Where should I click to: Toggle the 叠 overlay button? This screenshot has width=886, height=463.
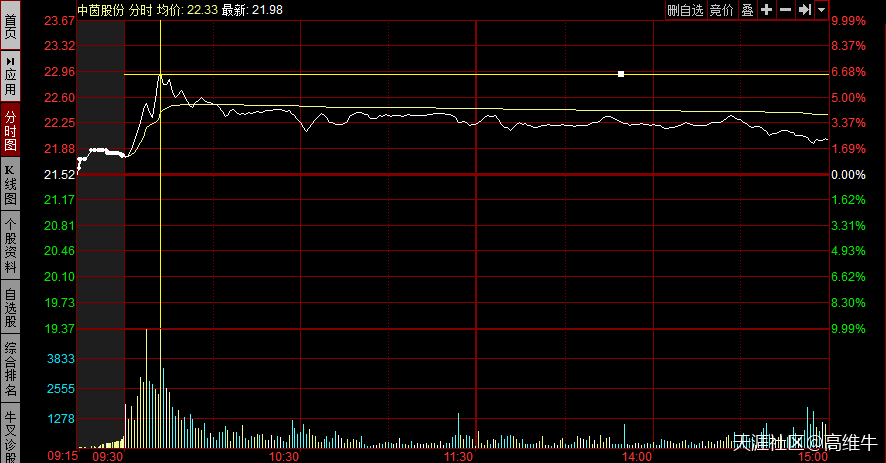coord(747,9)
